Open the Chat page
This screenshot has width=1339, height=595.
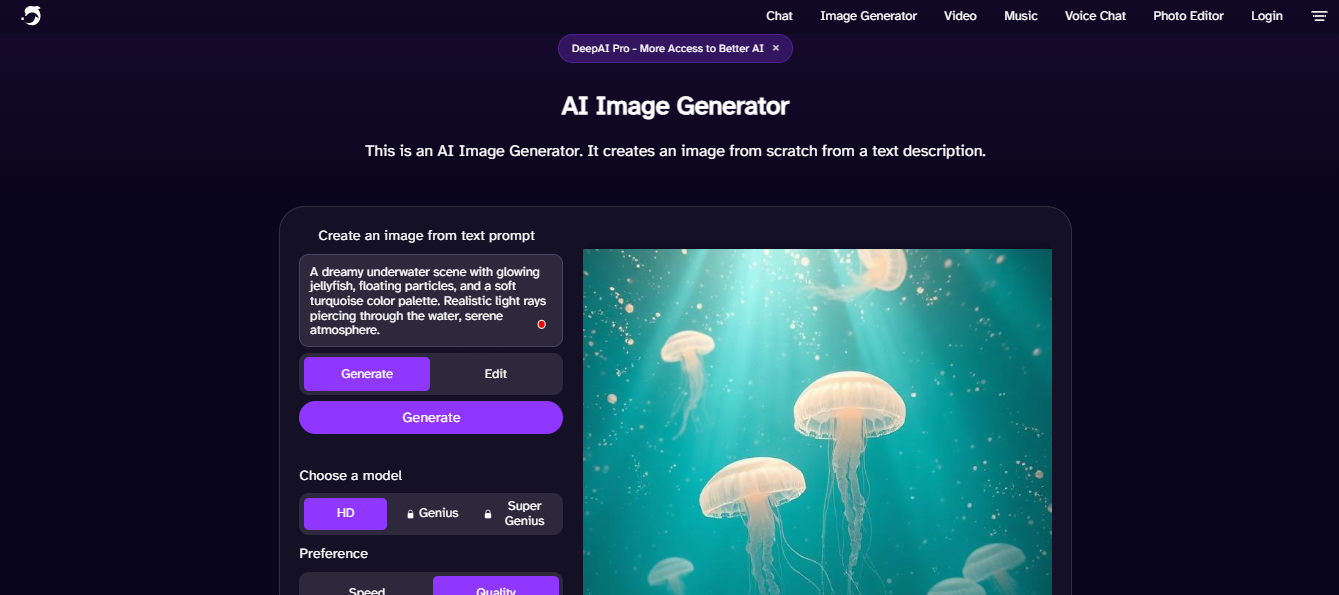779,16
